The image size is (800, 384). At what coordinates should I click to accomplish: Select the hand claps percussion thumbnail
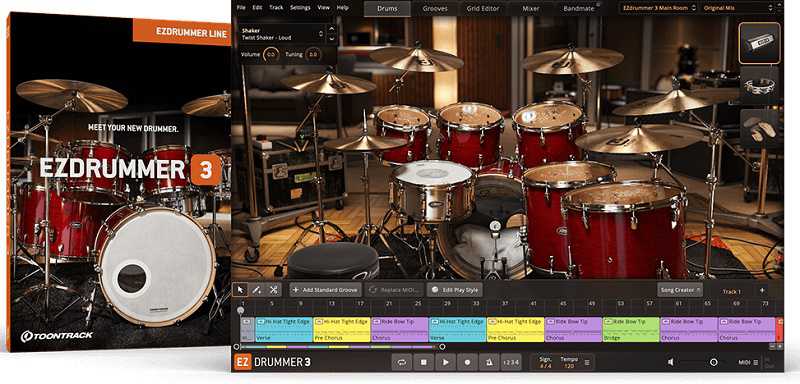tap(759, 129)
